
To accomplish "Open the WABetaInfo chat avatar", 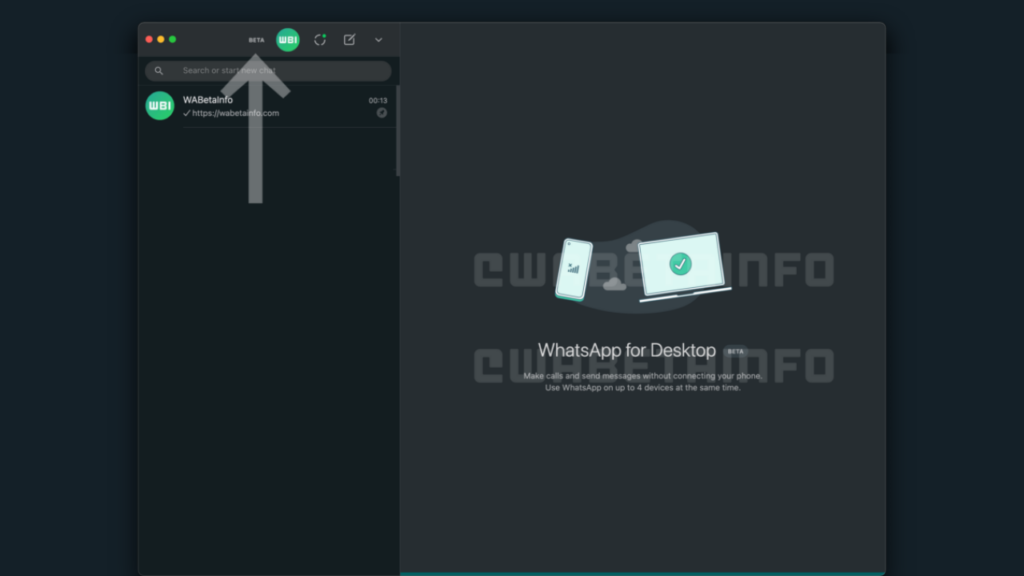I will (159, 105).
